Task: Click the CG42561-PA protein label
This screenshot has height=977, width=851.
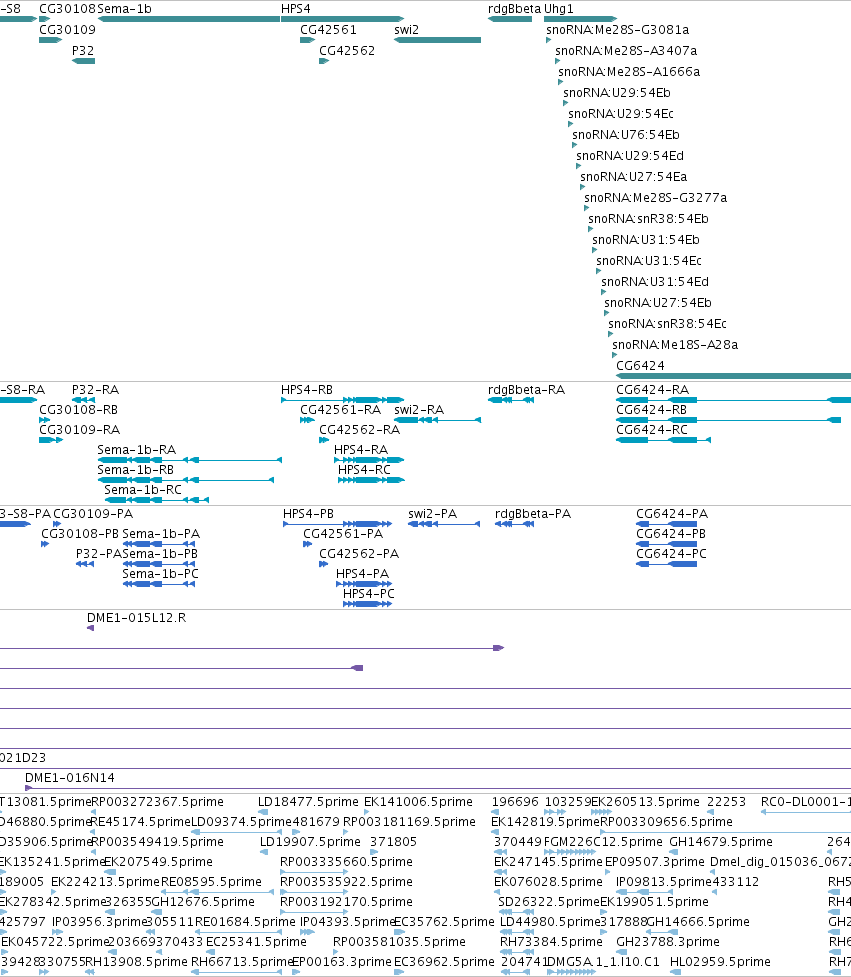Action: pyautogui.click(x=343, y=533)
